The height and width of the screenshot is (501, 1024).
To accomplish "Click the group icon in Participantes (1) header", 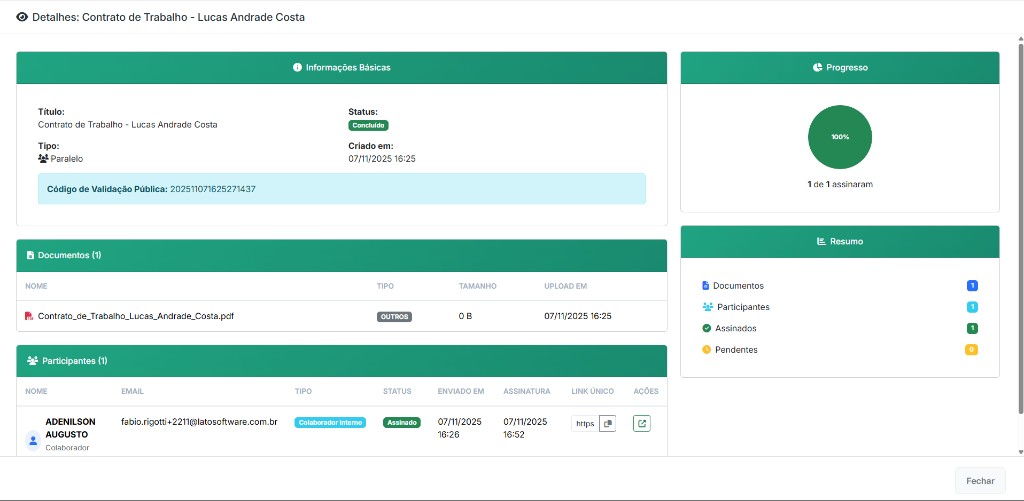I will point(33,361).
